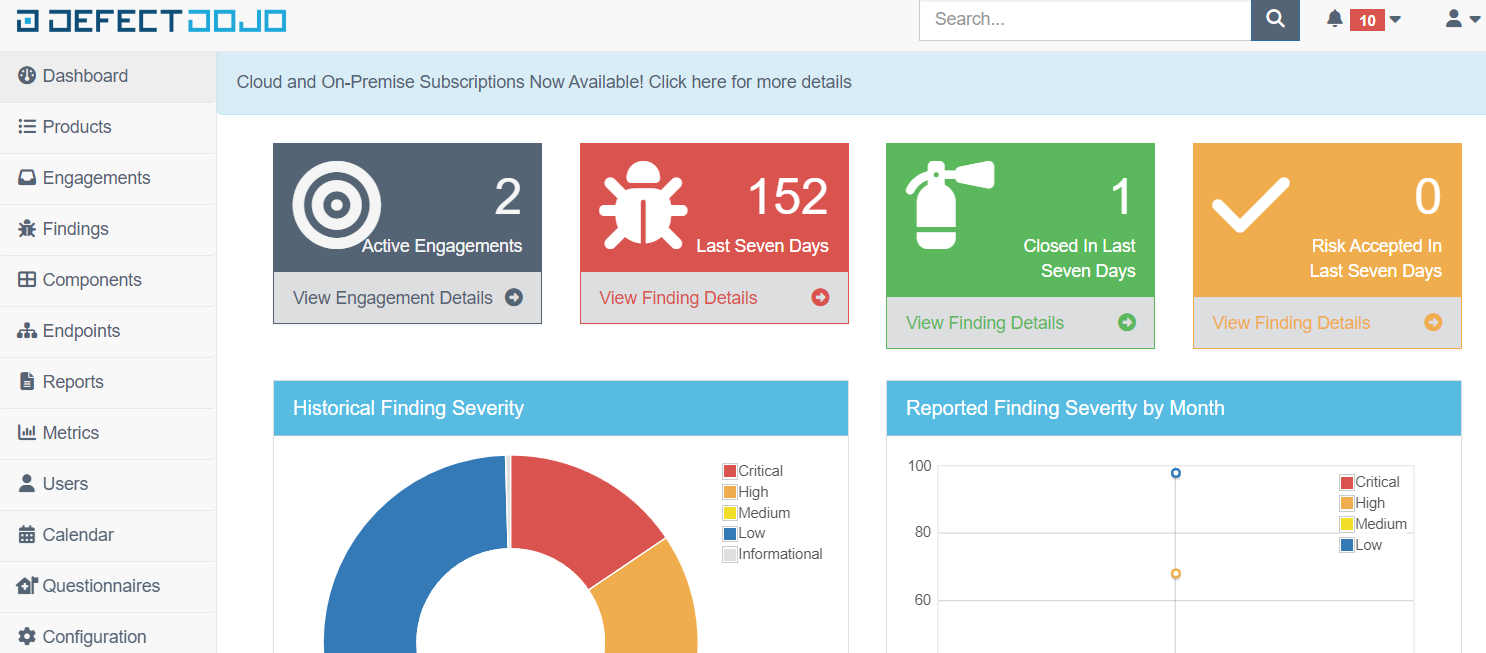The width and height of the screenshot is (1486, 653).
Task: Toggle Informational swatch in Historical Finding Severity legend
Action: click(x=730, y=554)
